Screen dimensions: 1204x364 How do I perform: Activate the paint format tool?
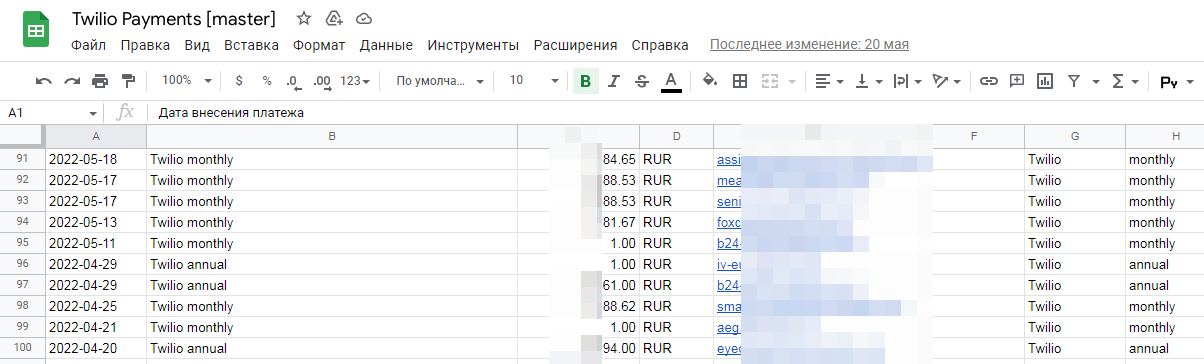(x=128, y=81)
